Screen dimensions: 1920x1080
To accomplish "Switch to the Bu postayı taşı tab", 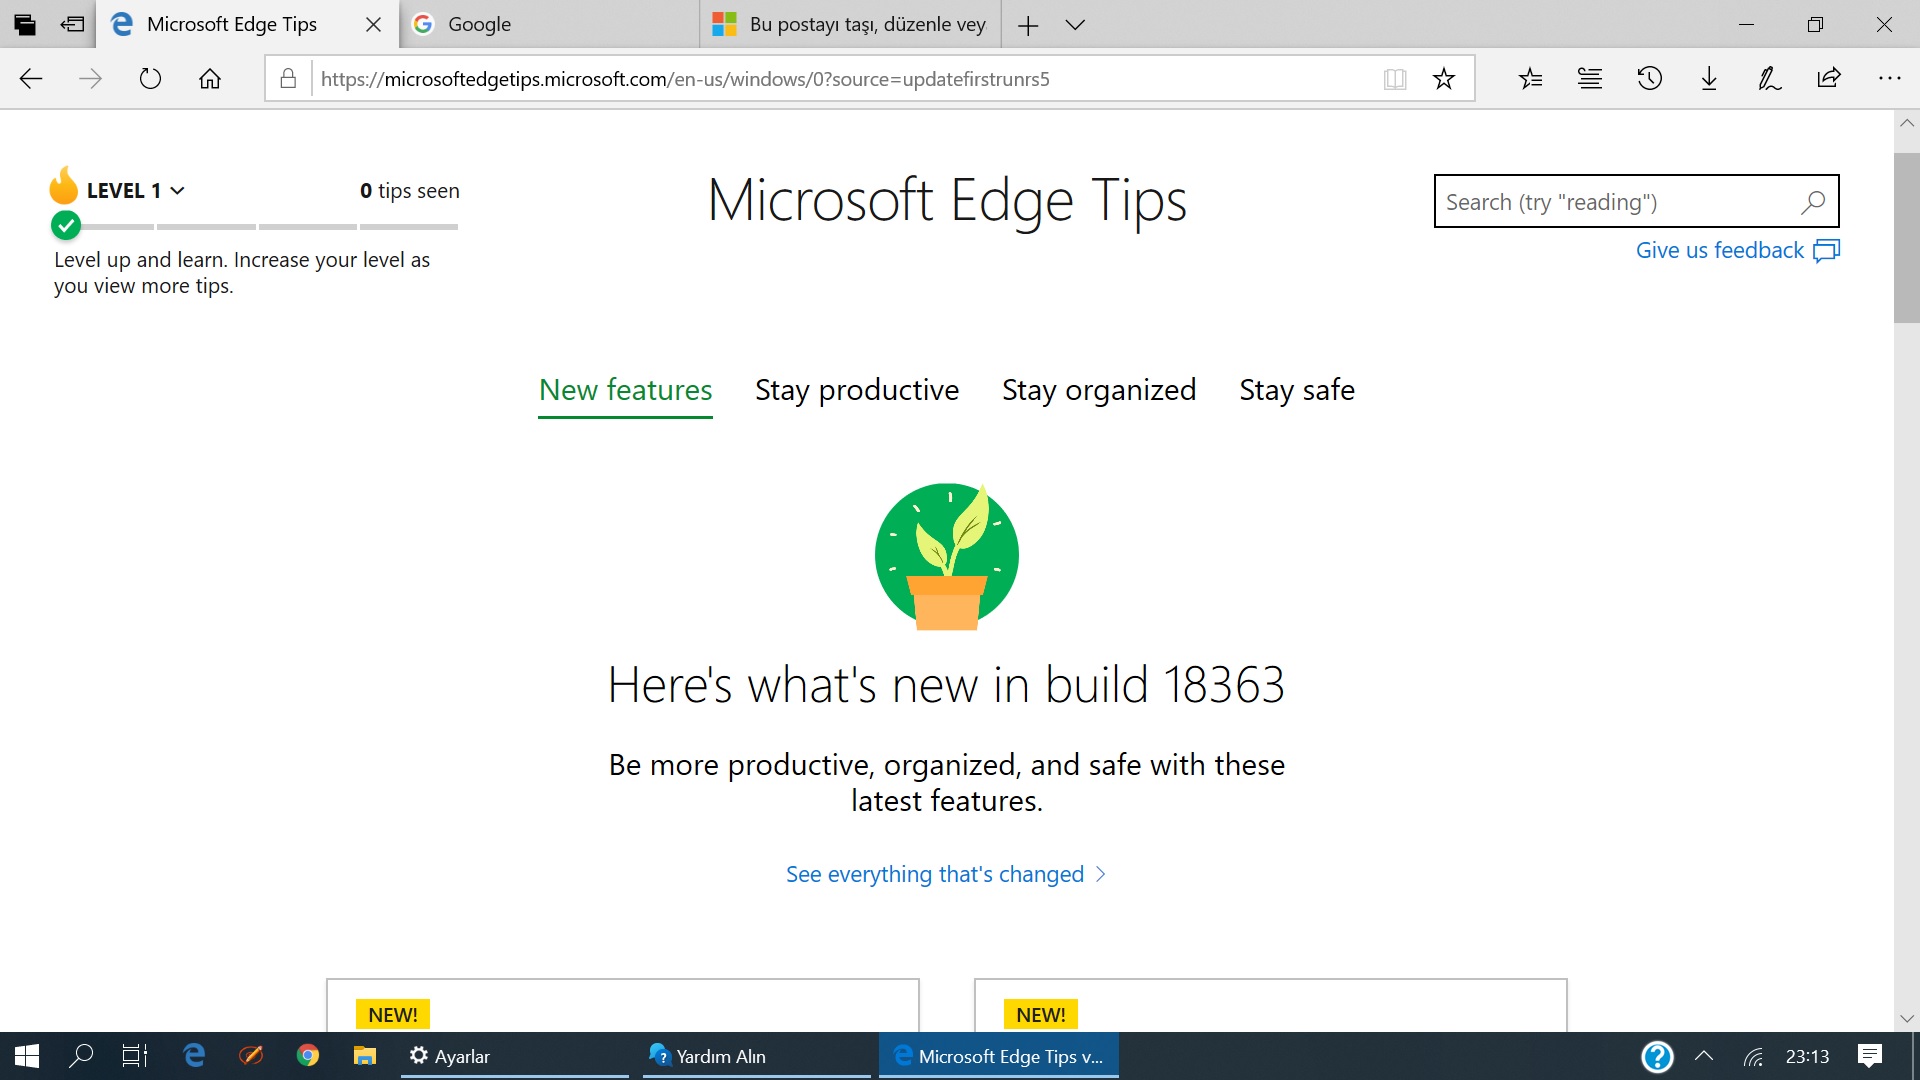I will click(x=850, y=25).
